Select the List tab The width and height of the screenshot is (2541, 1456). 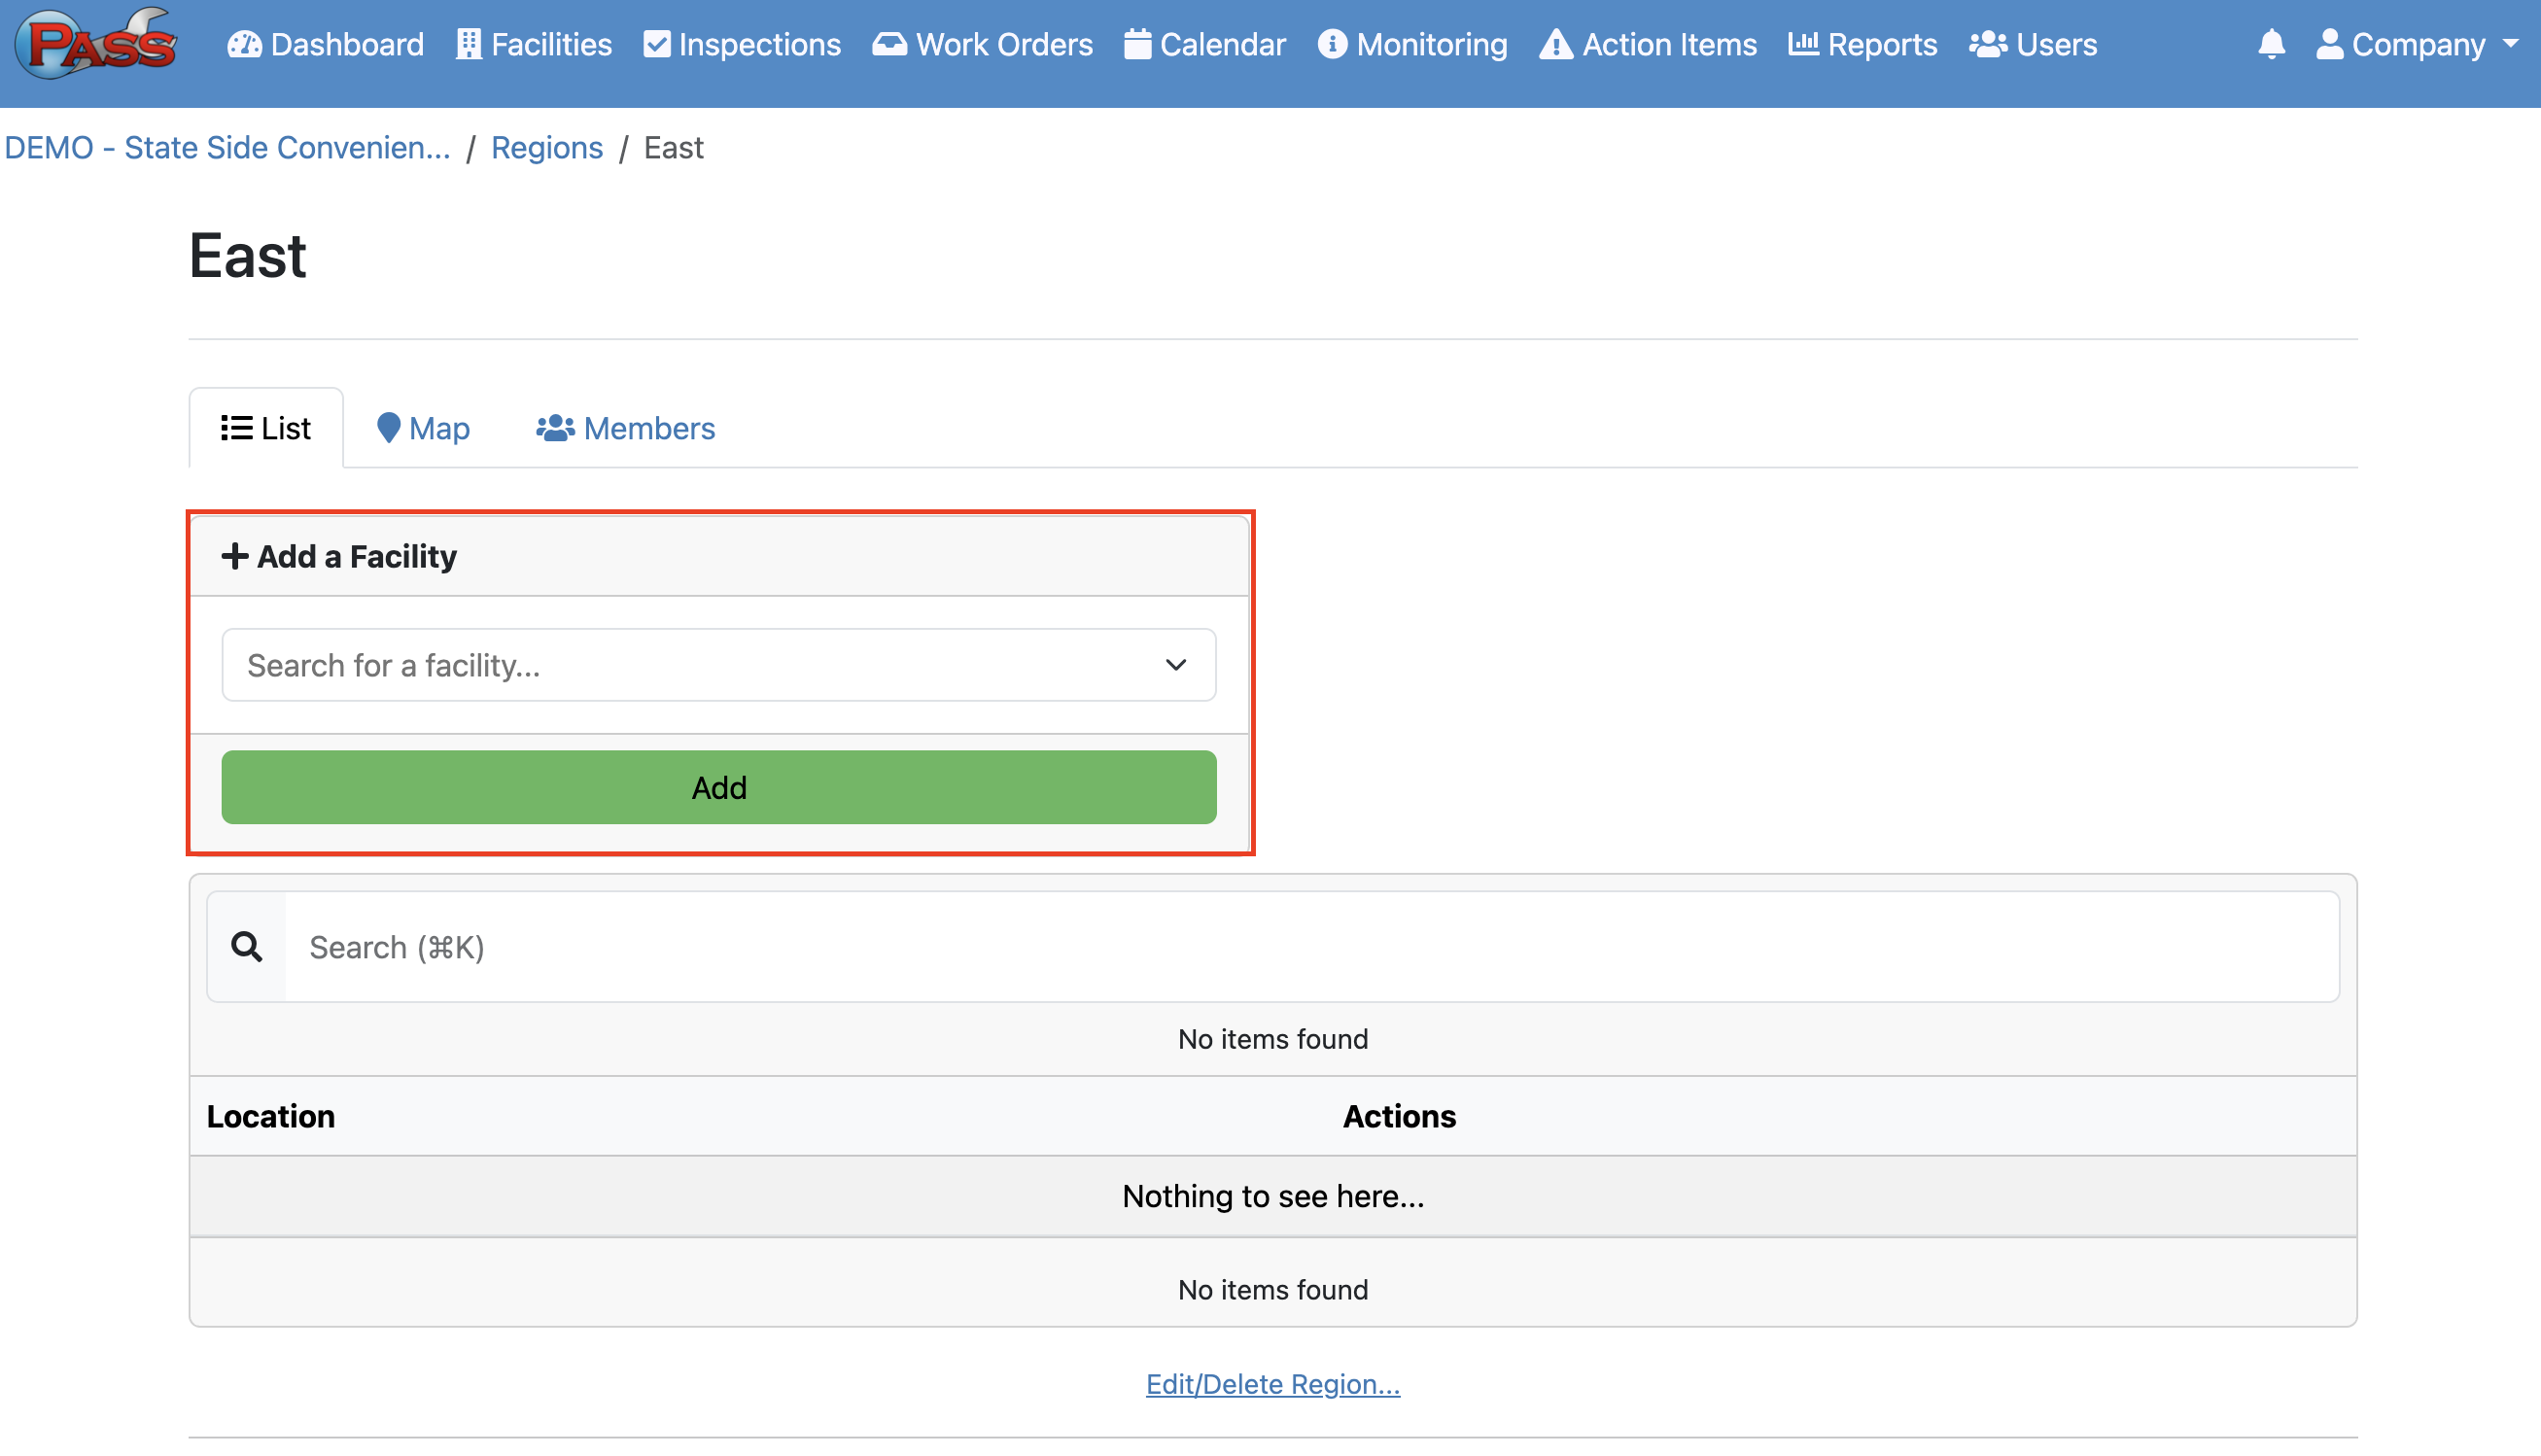click(x=266, y=428)
